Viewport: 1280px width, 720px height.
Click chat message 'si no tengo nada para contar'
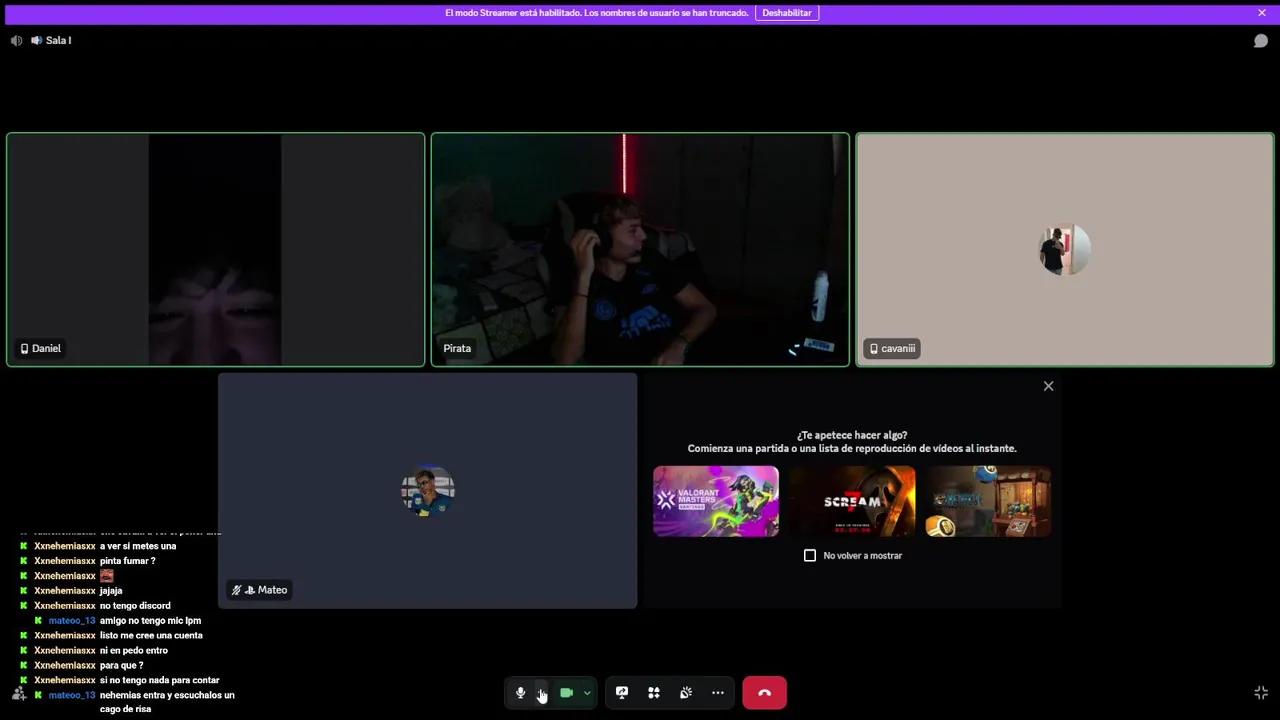pos(160,681)
